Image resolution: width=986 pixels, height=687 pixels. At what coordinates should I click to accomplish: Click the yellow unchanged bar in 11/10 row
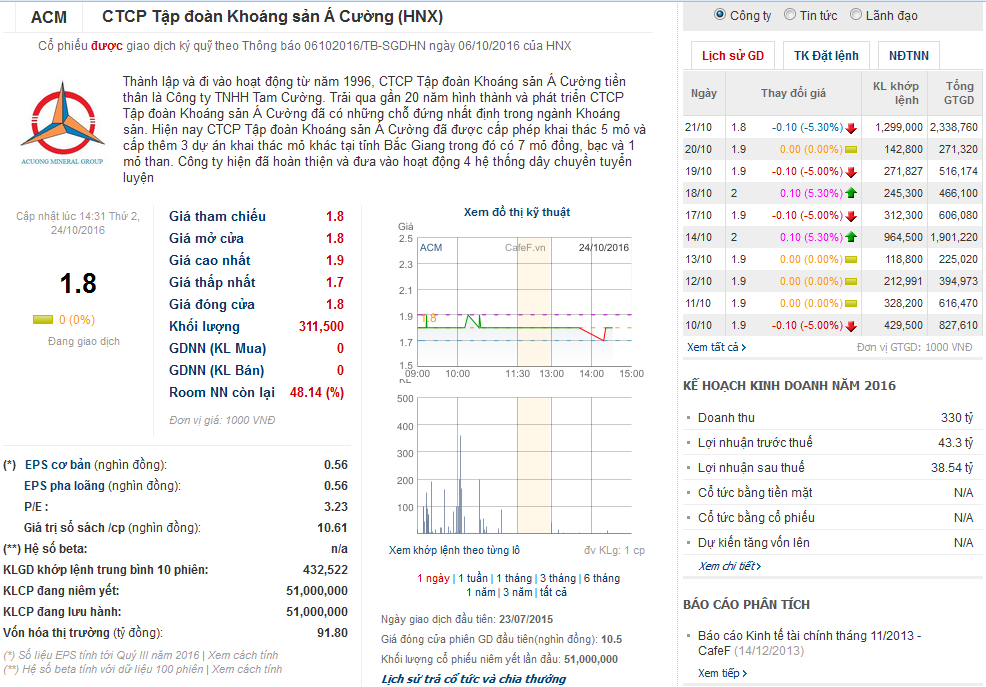(x=851, y=304)
